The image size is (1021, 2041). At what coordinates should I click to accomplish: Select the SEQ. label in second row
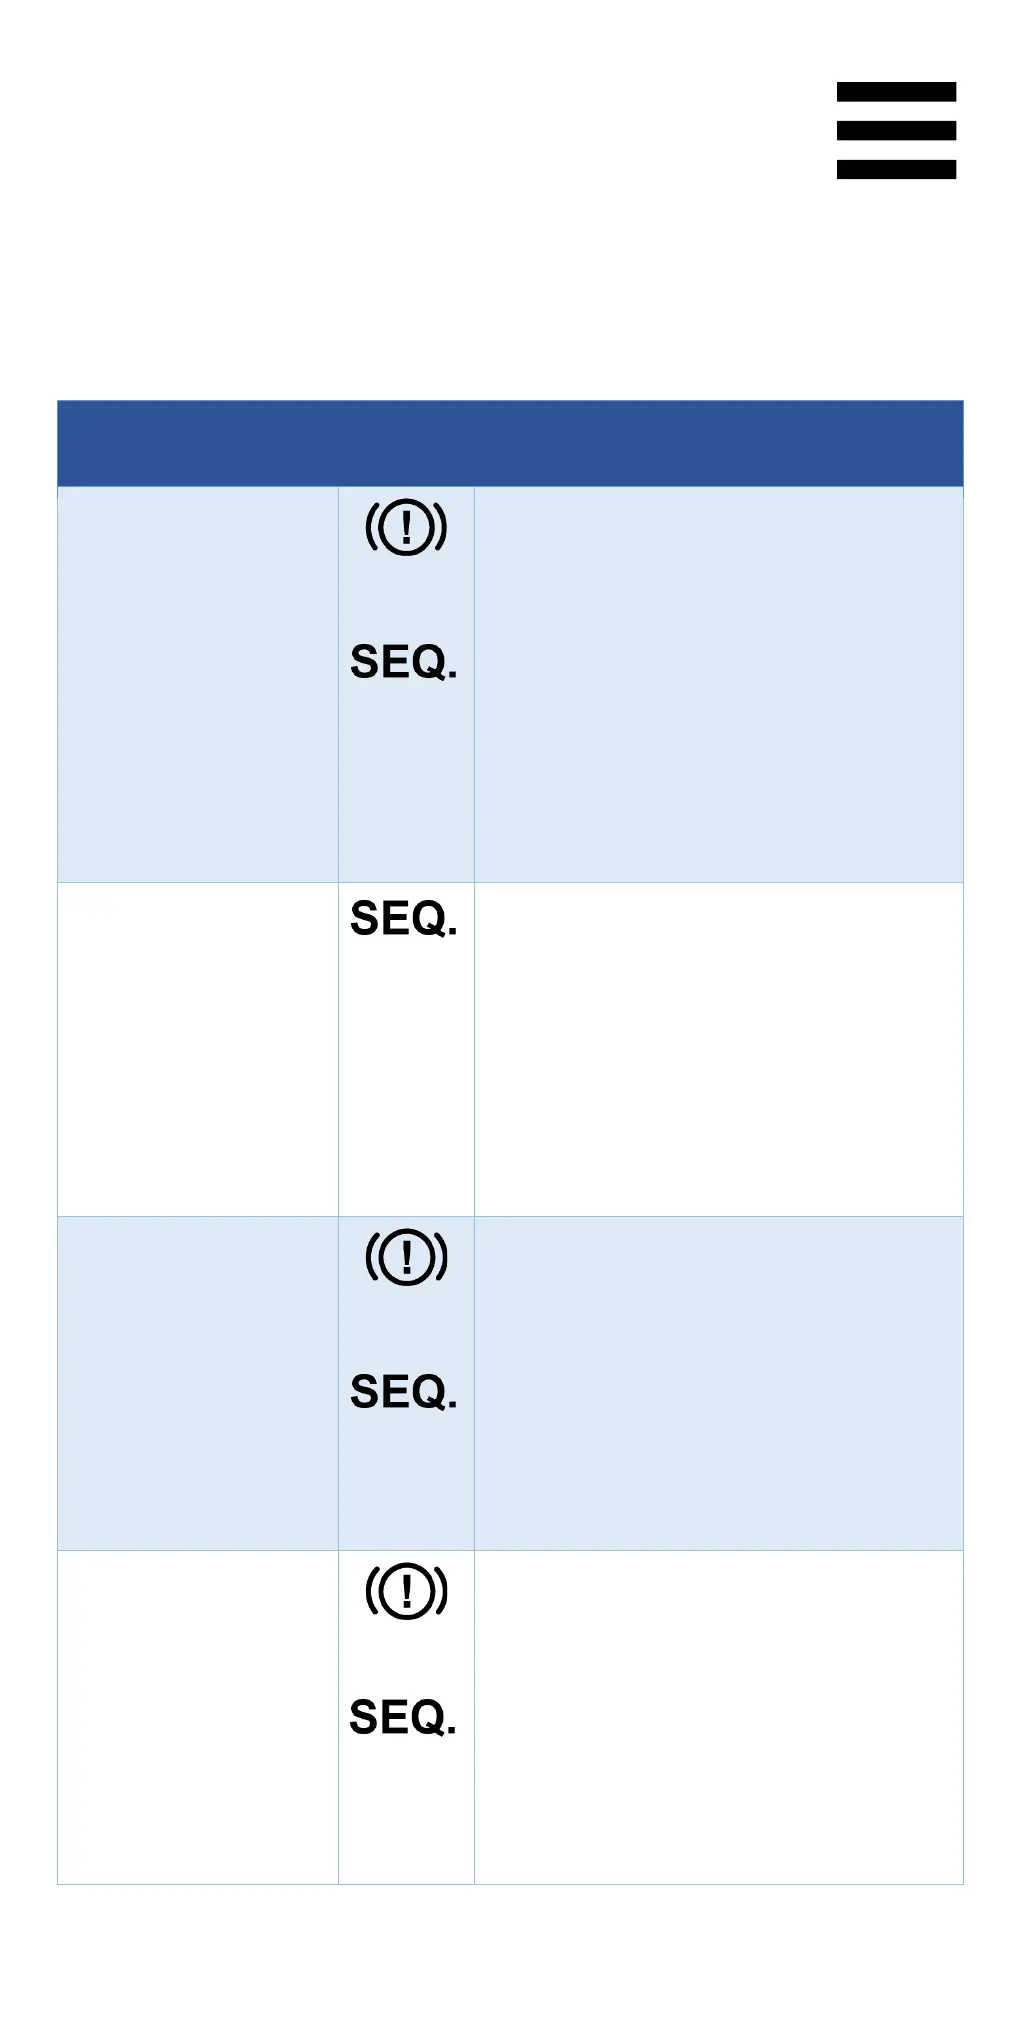pos(404,919)
